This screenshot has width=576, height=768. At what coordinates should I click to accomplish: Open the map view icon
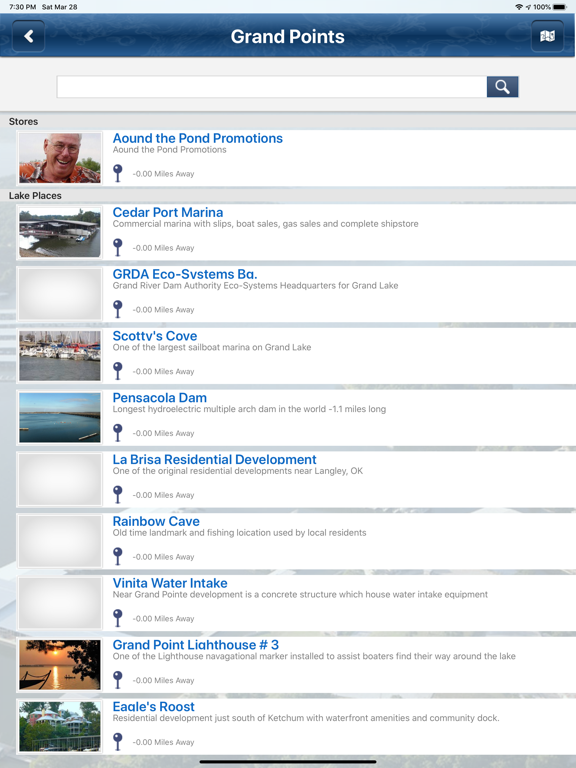point(547,36)
